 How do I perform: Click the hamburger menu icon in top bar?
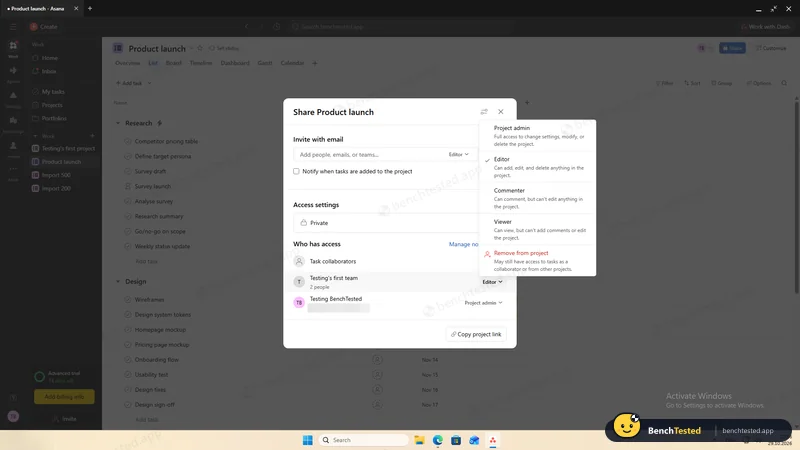click(13, 27)
